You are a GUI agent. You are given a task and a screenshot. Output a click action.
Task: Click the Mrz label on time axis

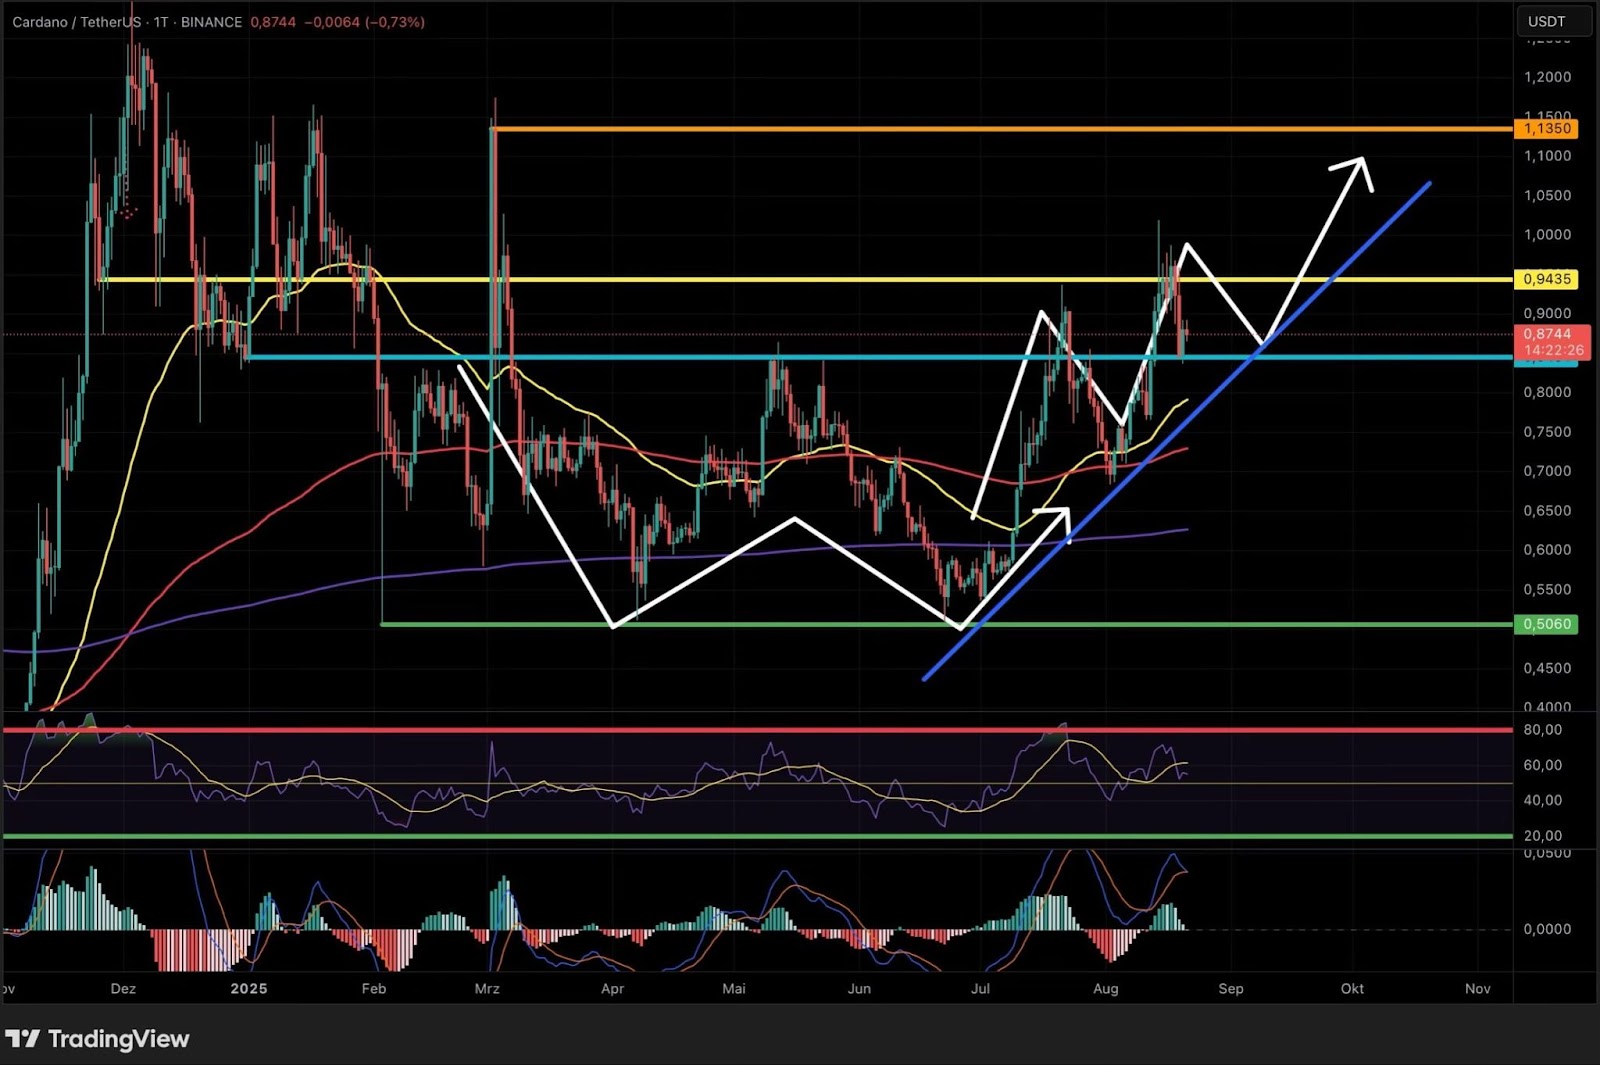(x=487, y=989)
